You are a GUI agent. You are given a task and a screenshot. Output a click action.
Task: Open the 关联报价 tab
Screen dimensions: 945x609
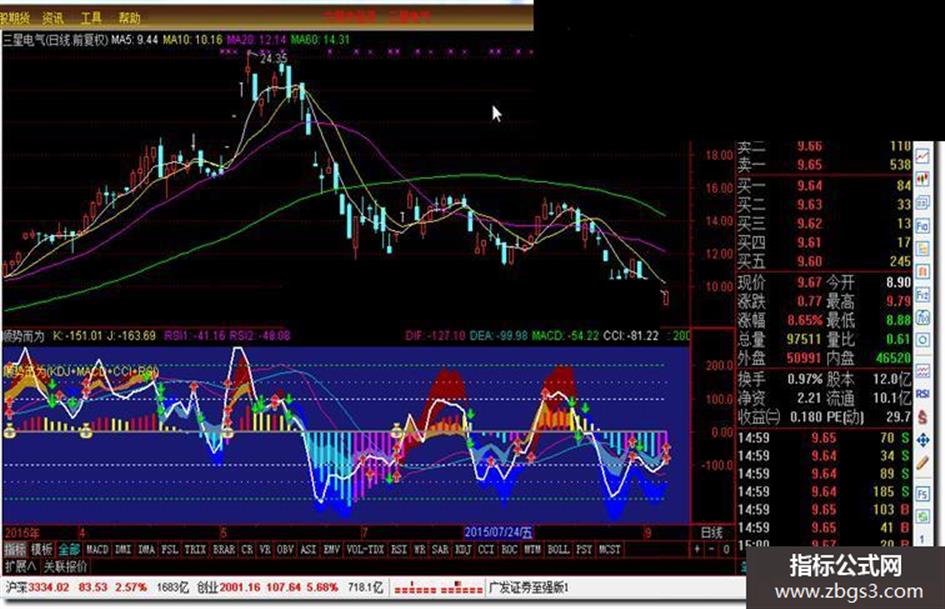65,566
